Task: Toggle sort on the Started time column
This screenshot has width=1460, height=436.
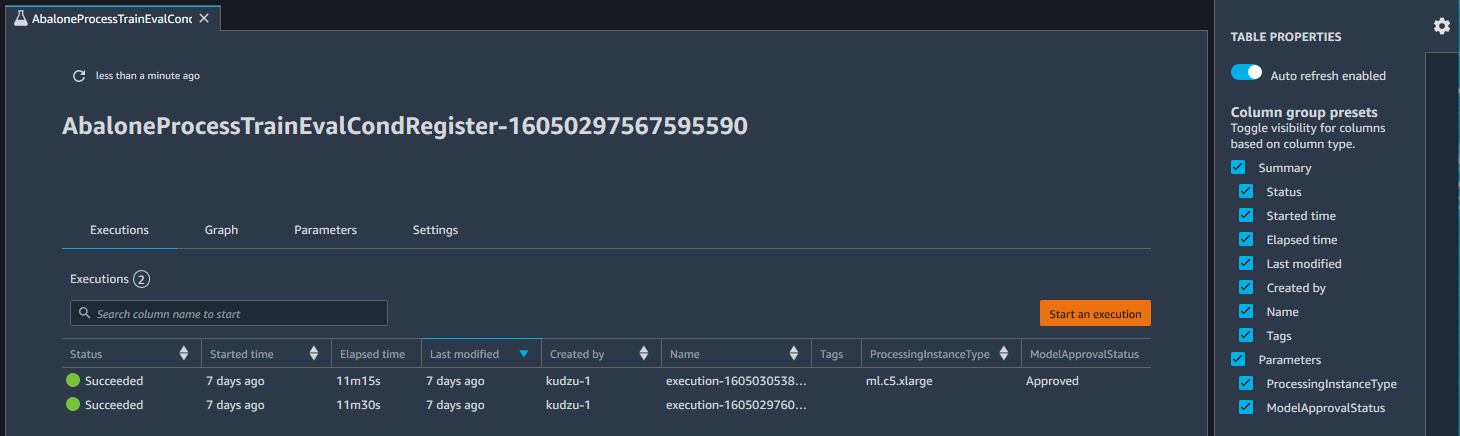Action: 313,354
